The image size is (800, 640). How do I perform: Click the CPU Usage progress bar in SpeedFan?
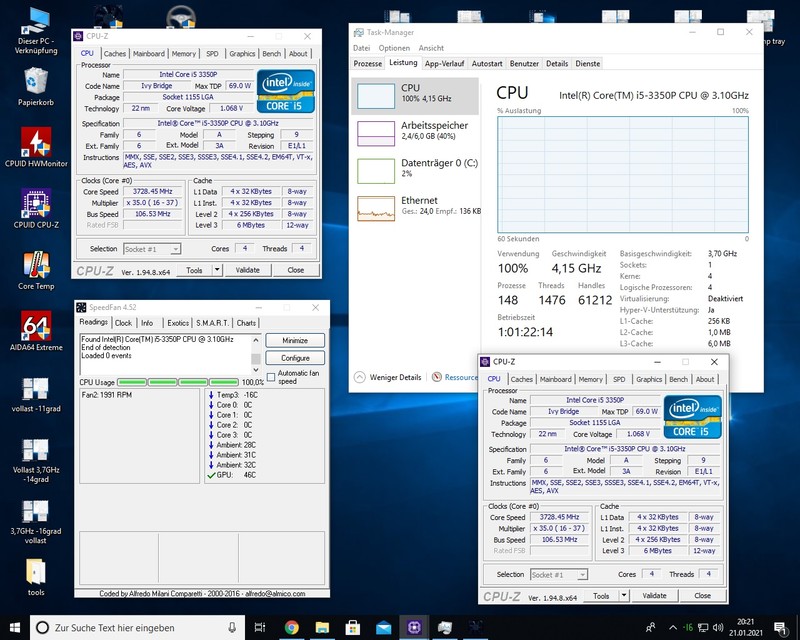tap(178, 382)
